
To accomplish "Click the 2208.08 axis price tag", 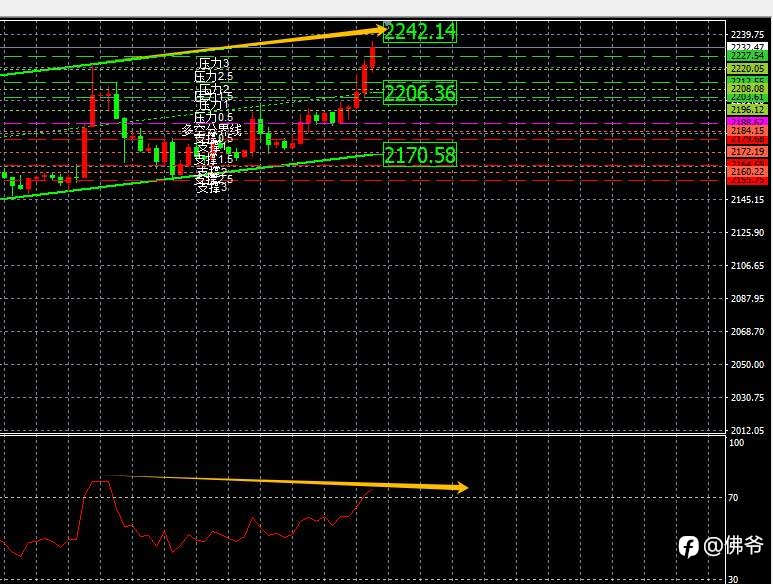I will click(x=747, y=88).
